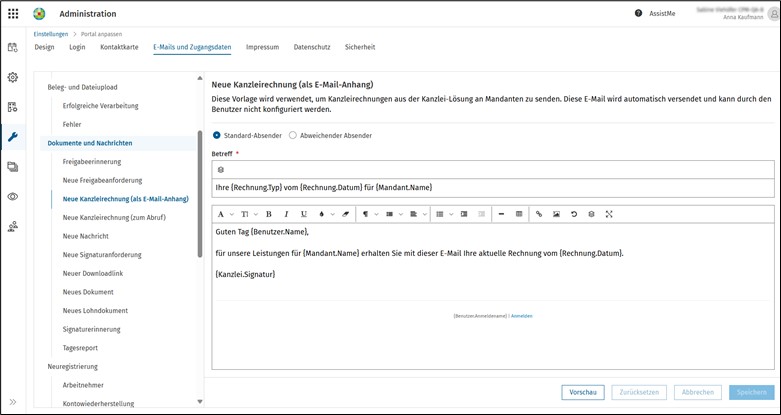Select Abweichender Absender radio button

pyautogui.click(x=293, y=135)
